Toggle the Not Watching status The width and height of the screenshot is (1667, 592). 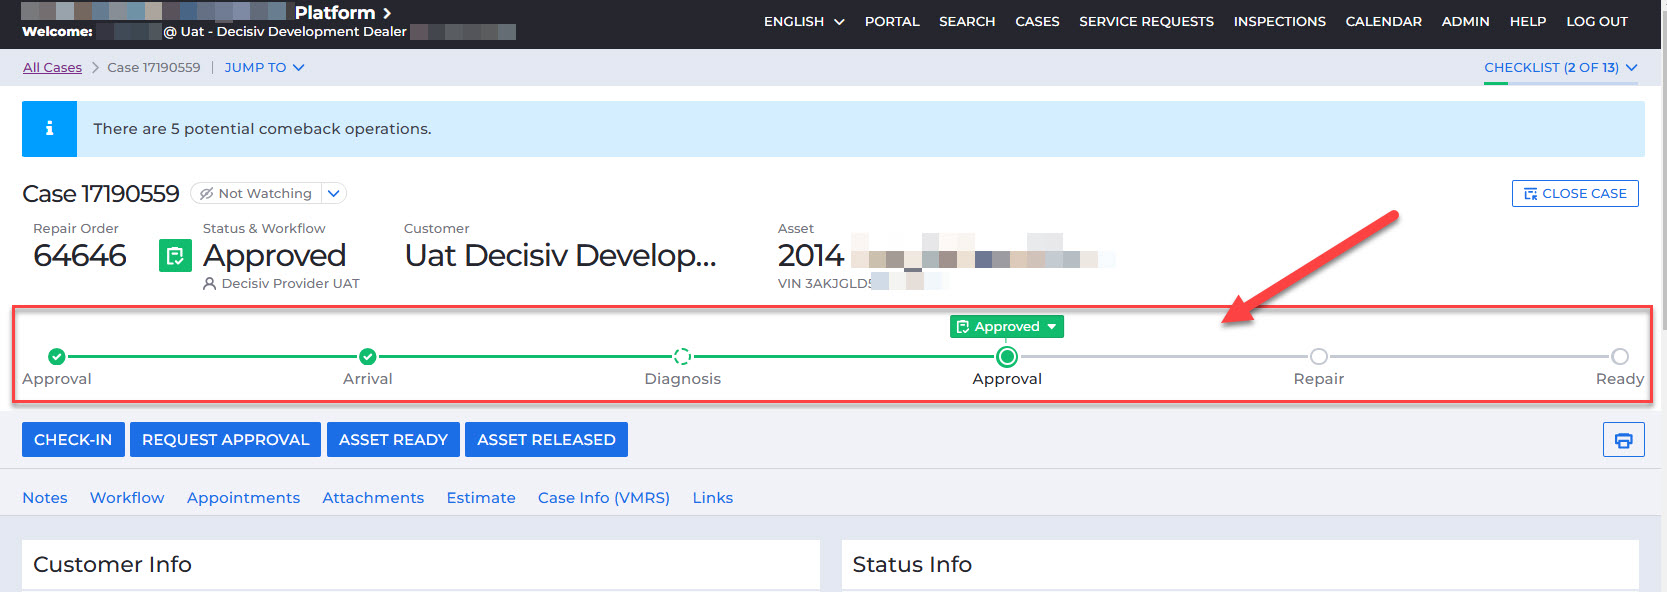tap(256, 194)
